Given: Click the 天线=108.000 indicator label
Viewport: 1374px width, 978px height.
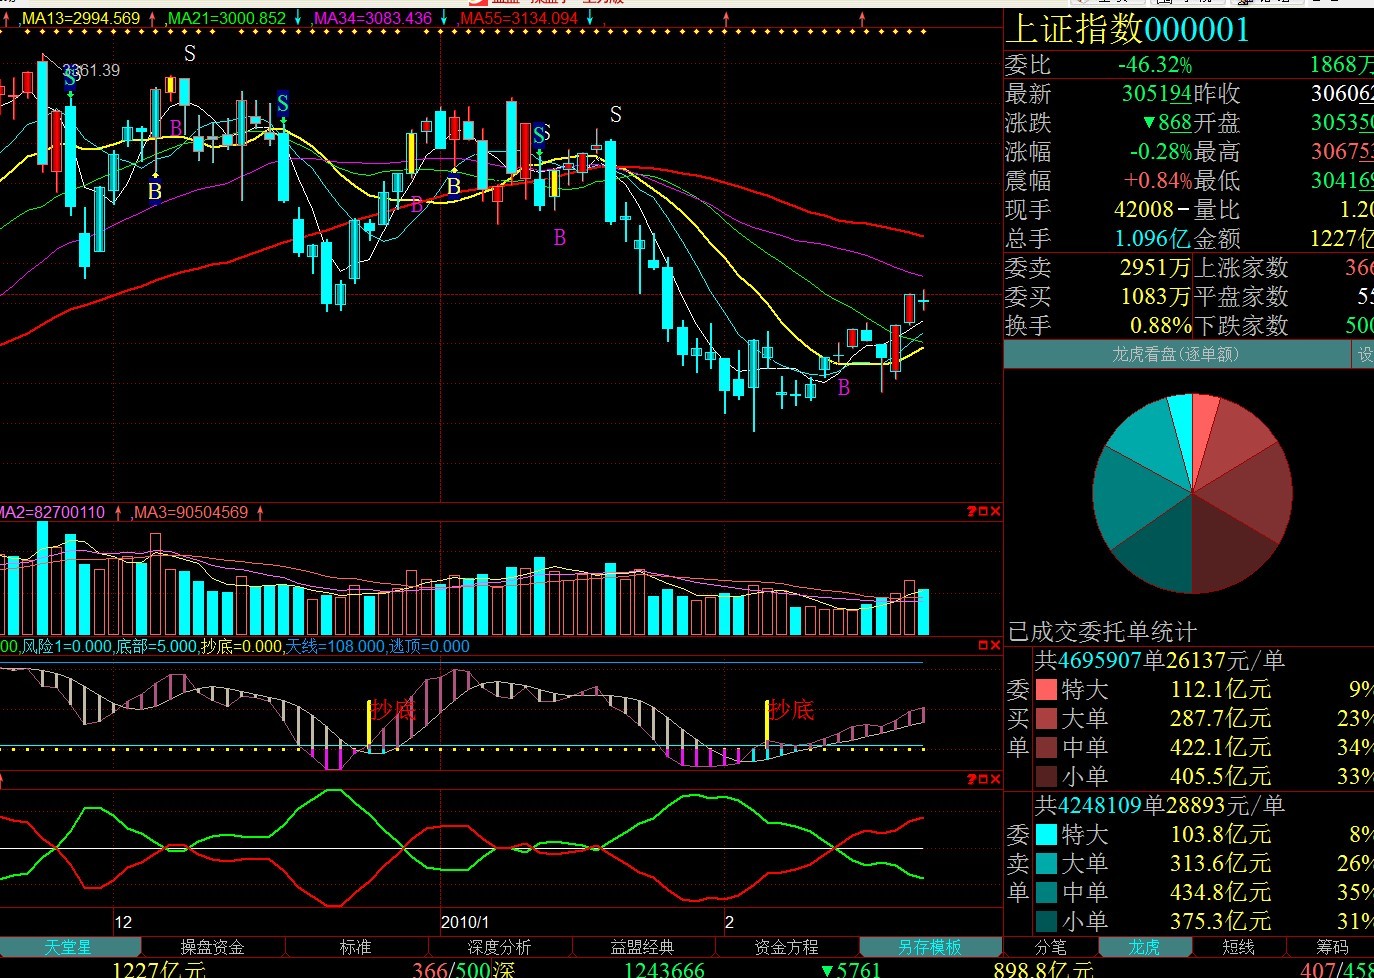Looking at the screenshot, I should 335,646.
